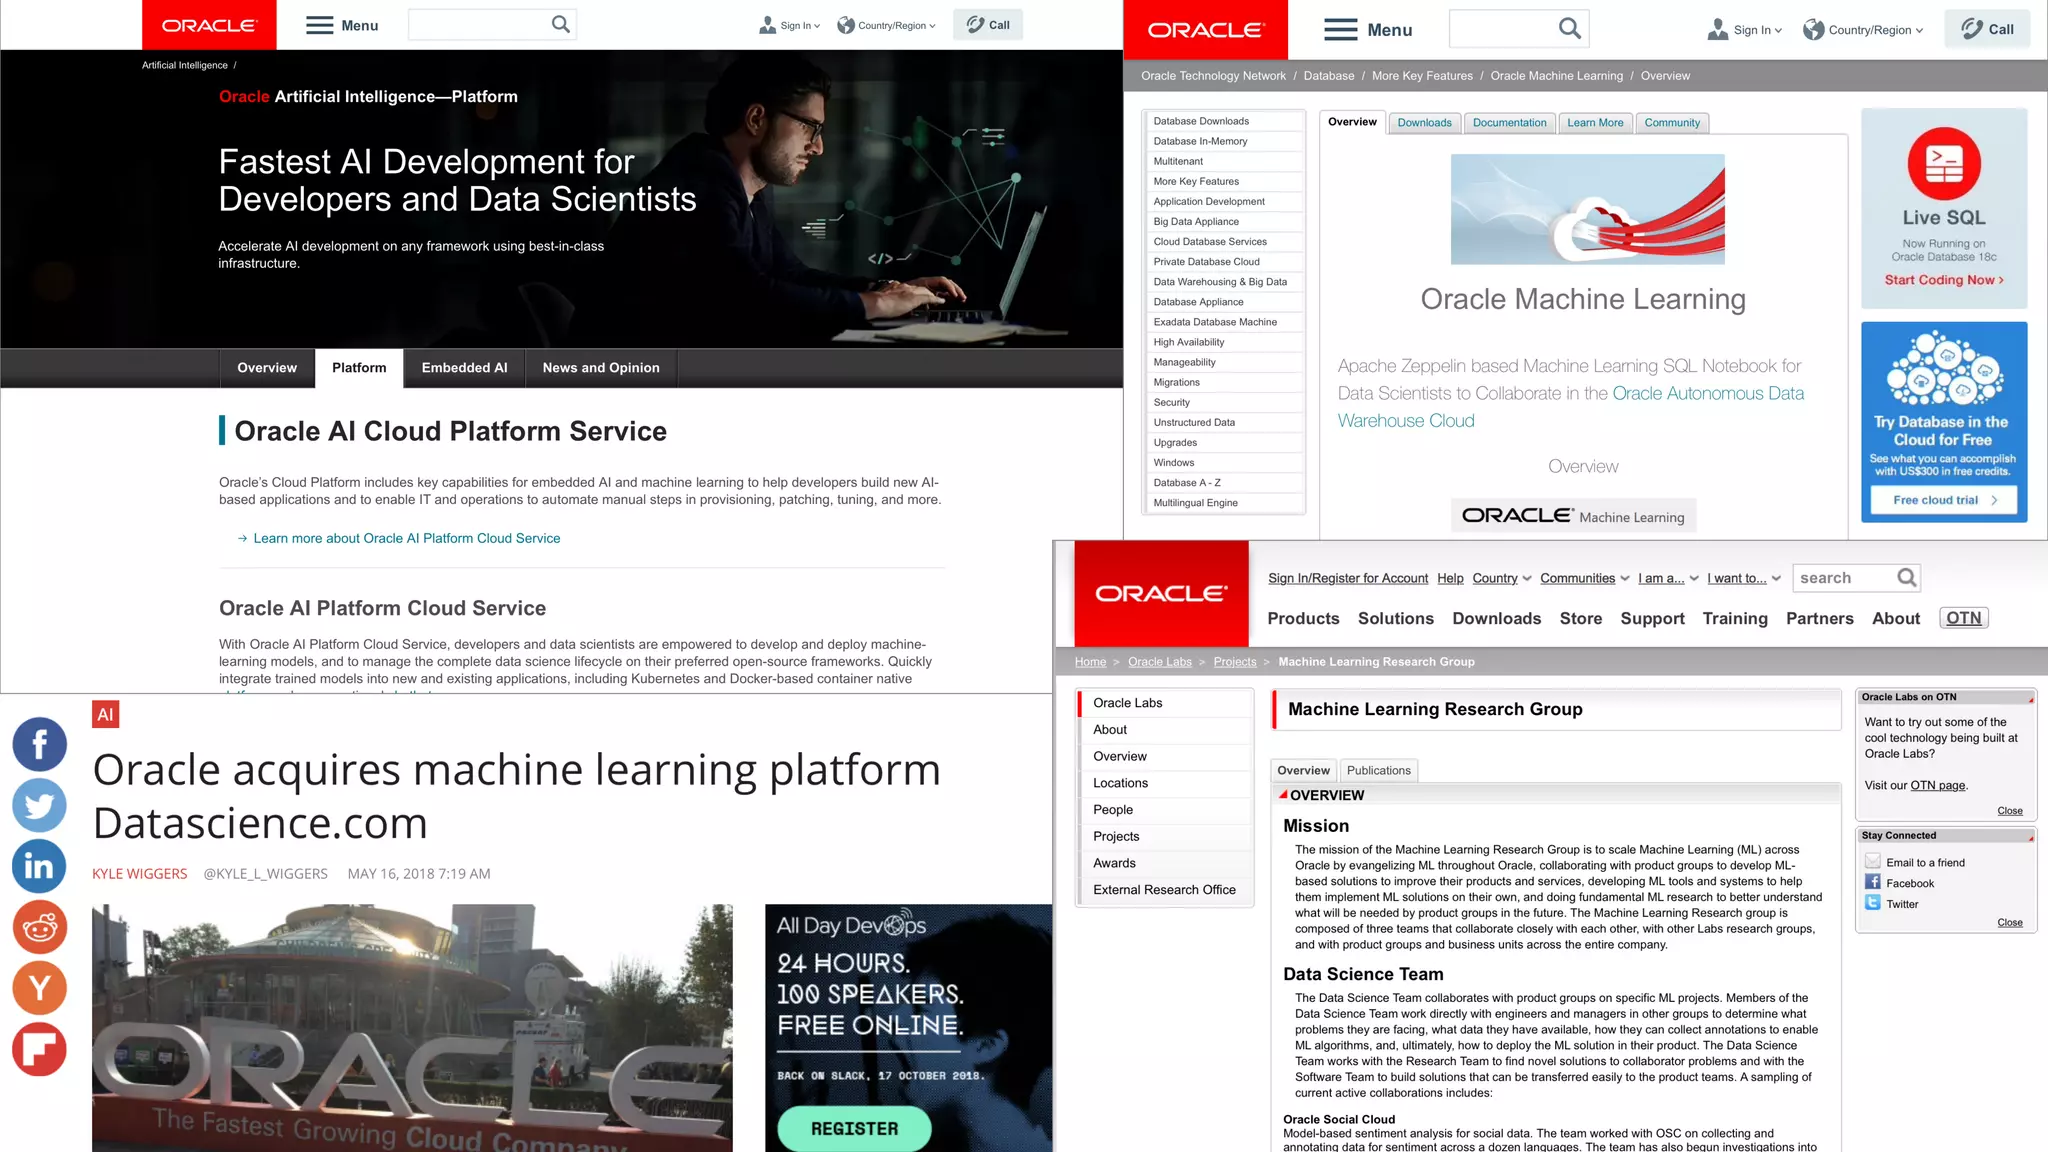Screen dimensions: 2048x1152
Task: Click the search magnifier in Oracle Labs header
Action: 1906,578
